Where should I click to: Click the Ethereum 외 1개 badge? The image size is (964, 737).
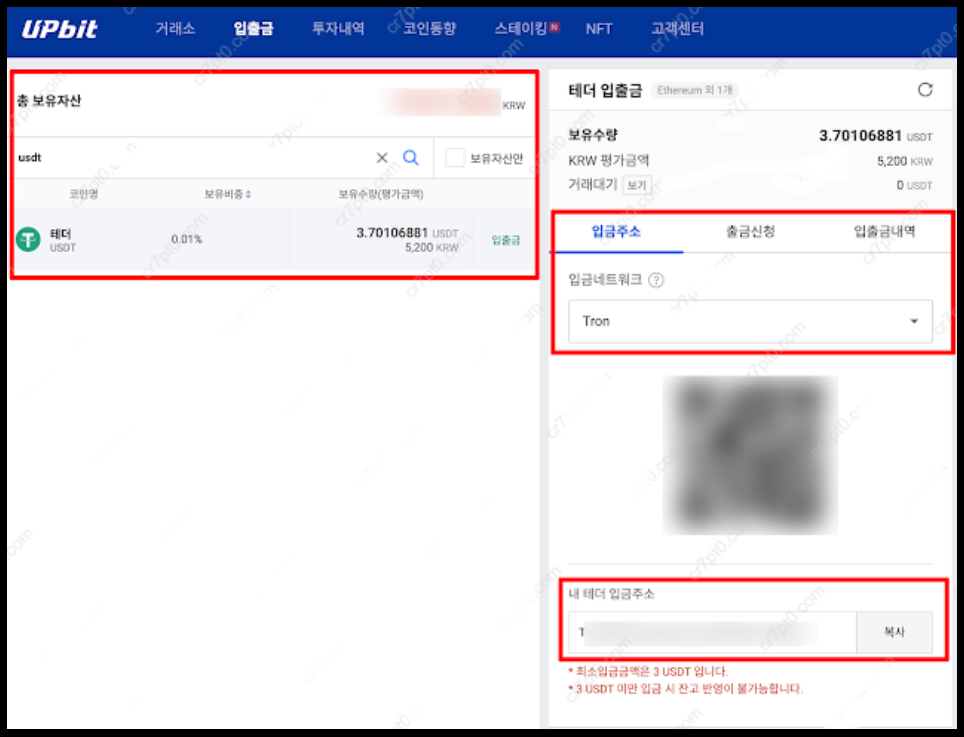point(695,90)
